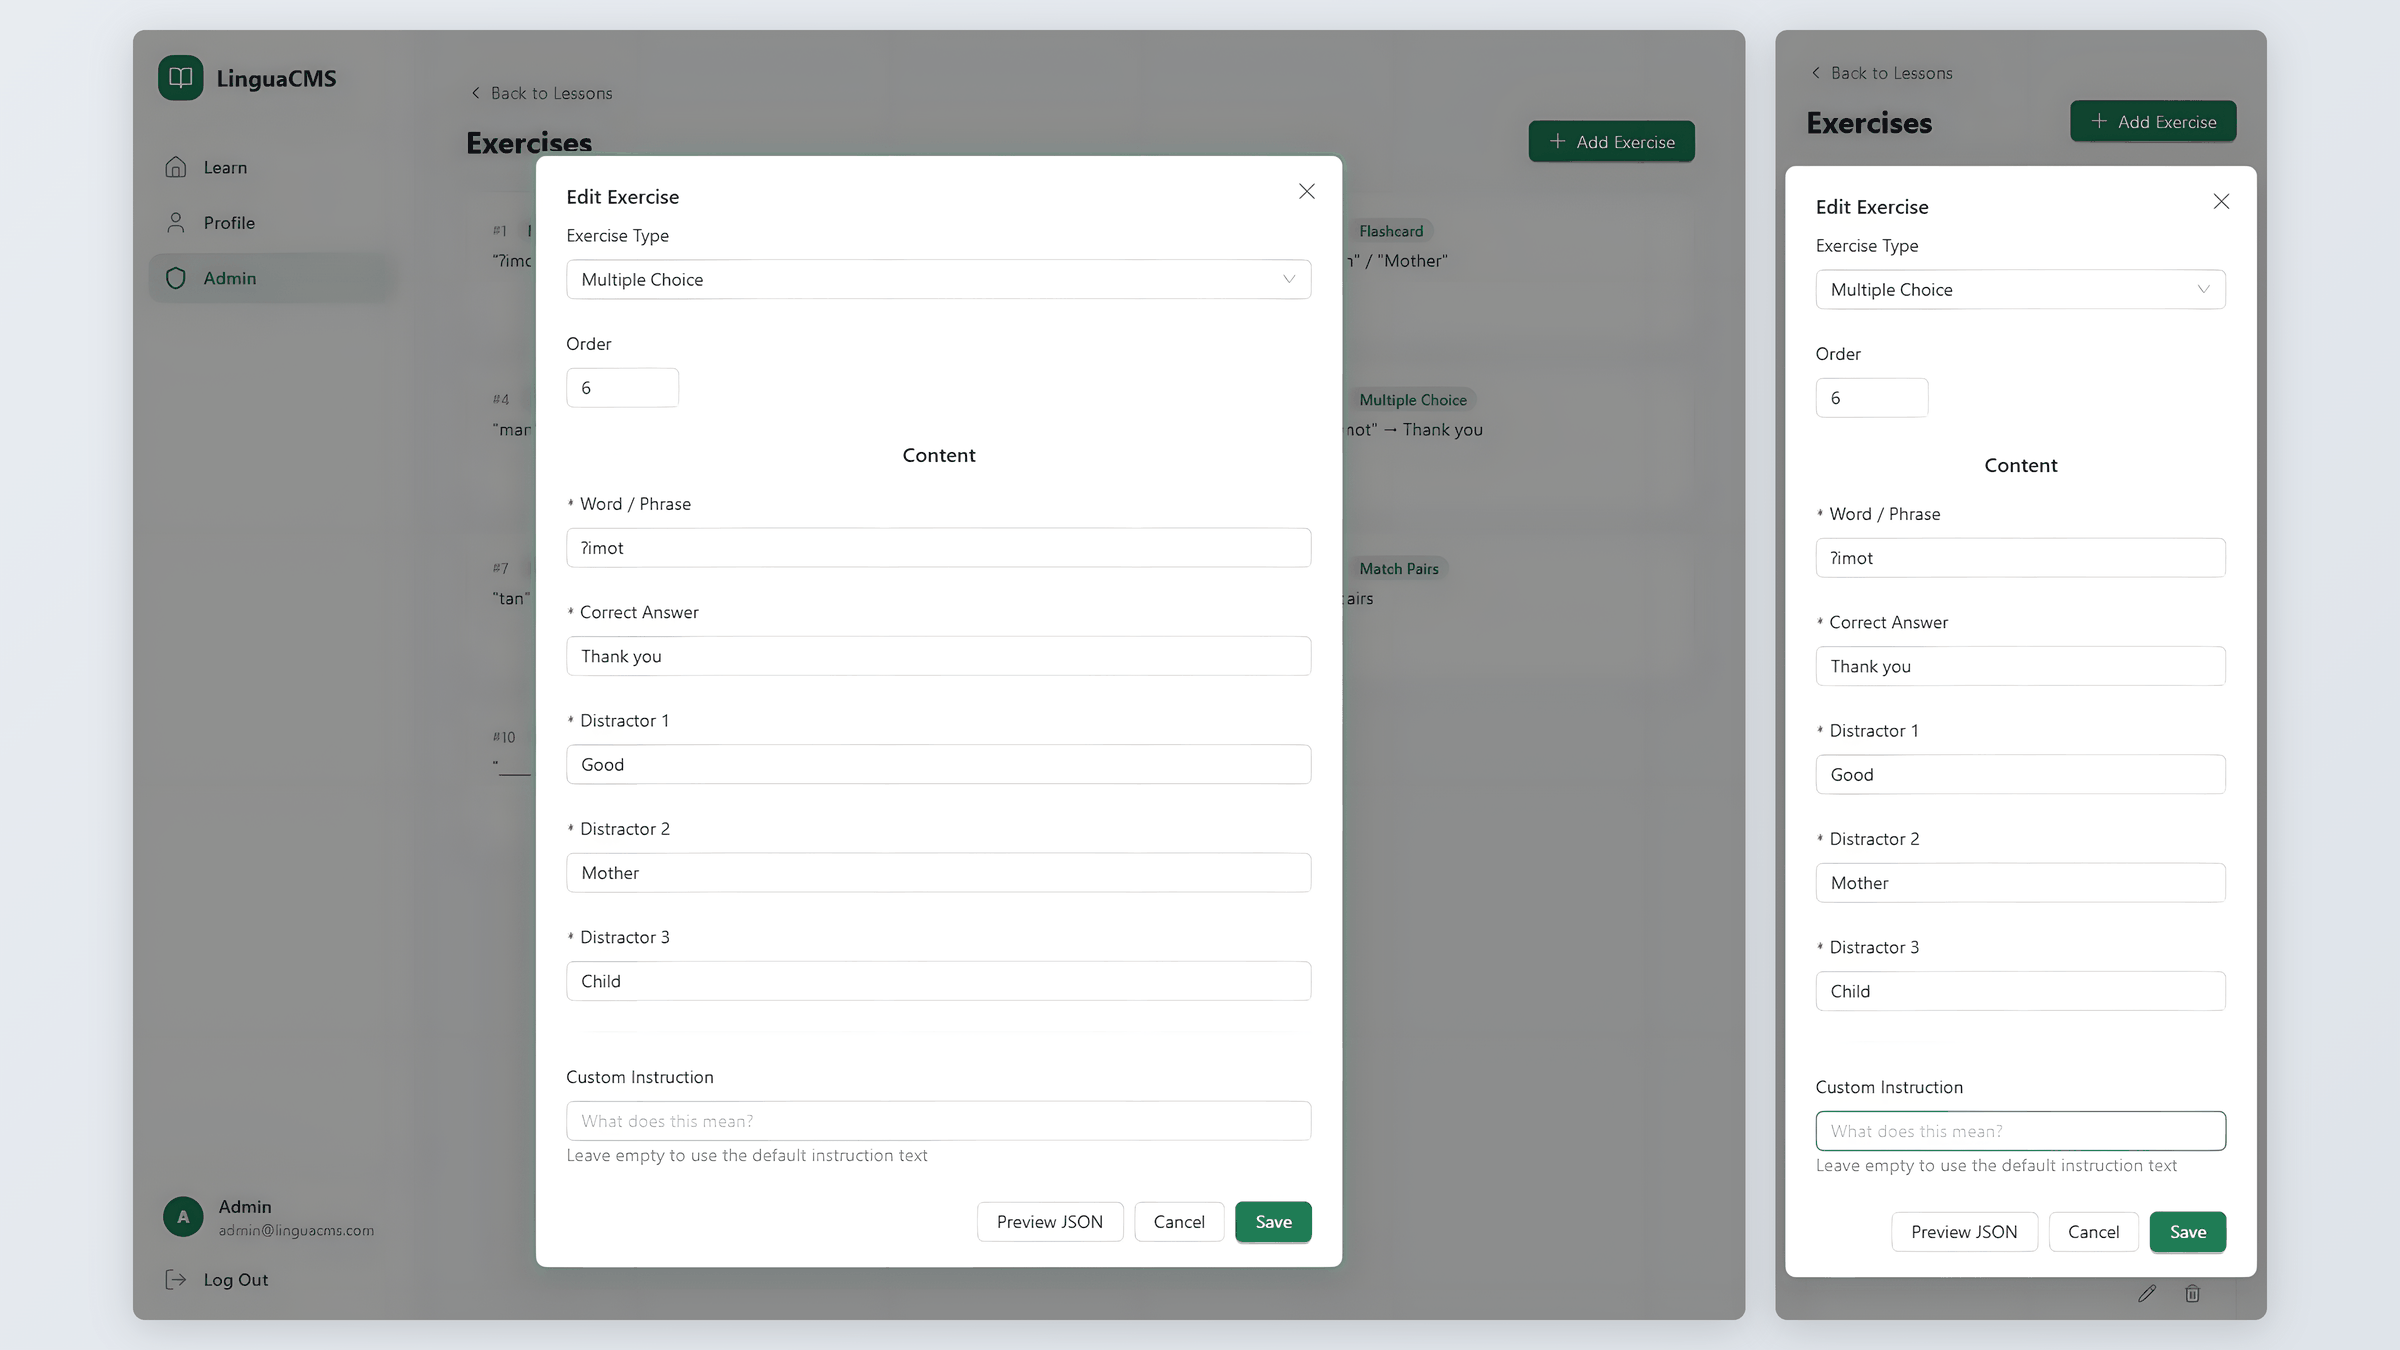Open the Learn page from sidebar
This screenshot has width=2400, height=1350.
224,167
